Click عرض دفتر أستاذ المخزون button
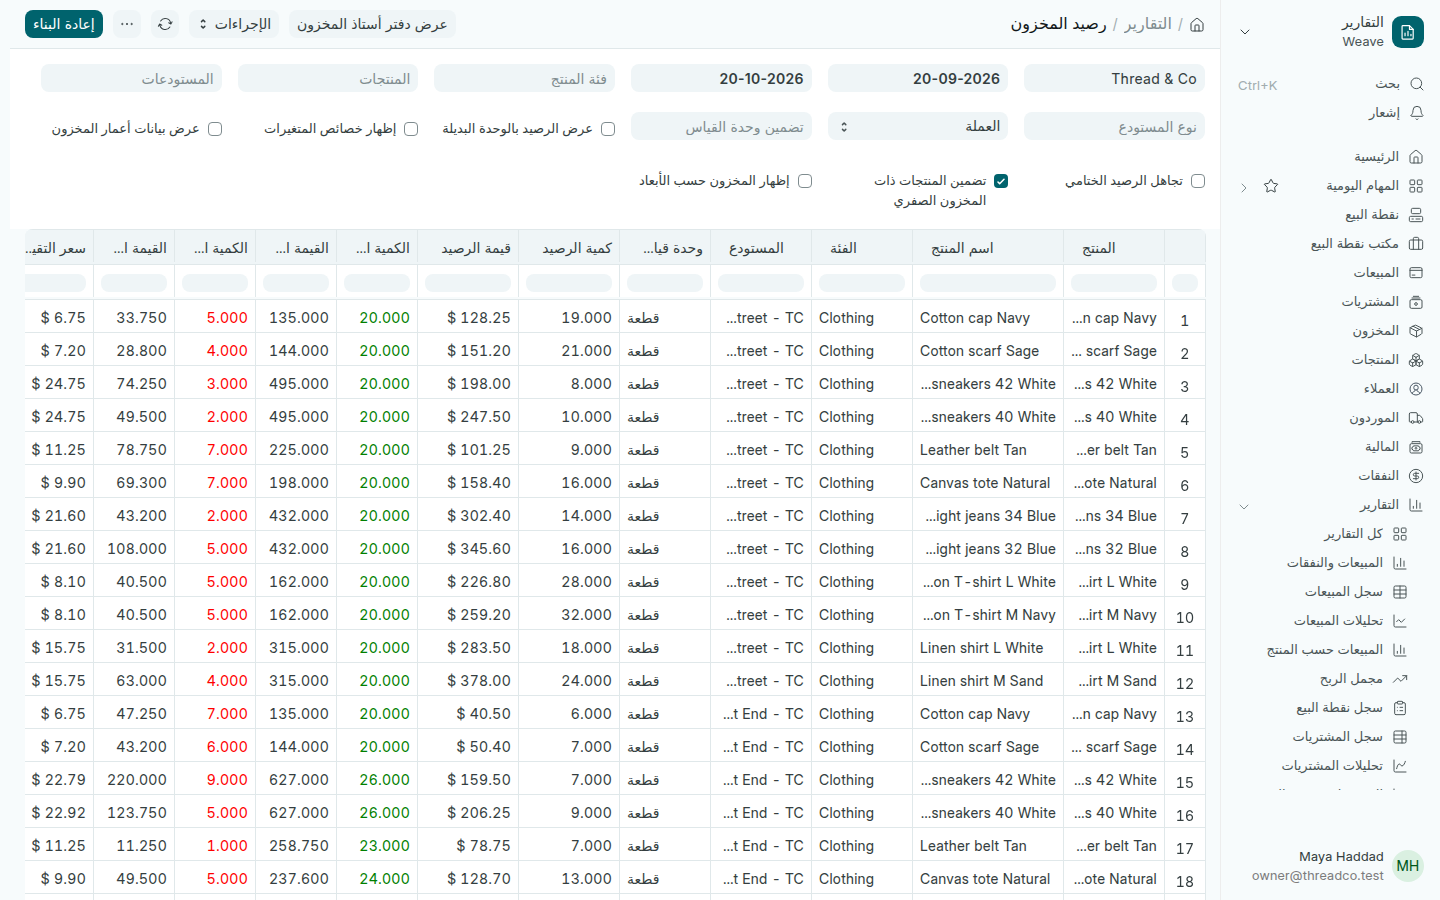Screen dimensions: 1440x900 click(x=372, y=24)
